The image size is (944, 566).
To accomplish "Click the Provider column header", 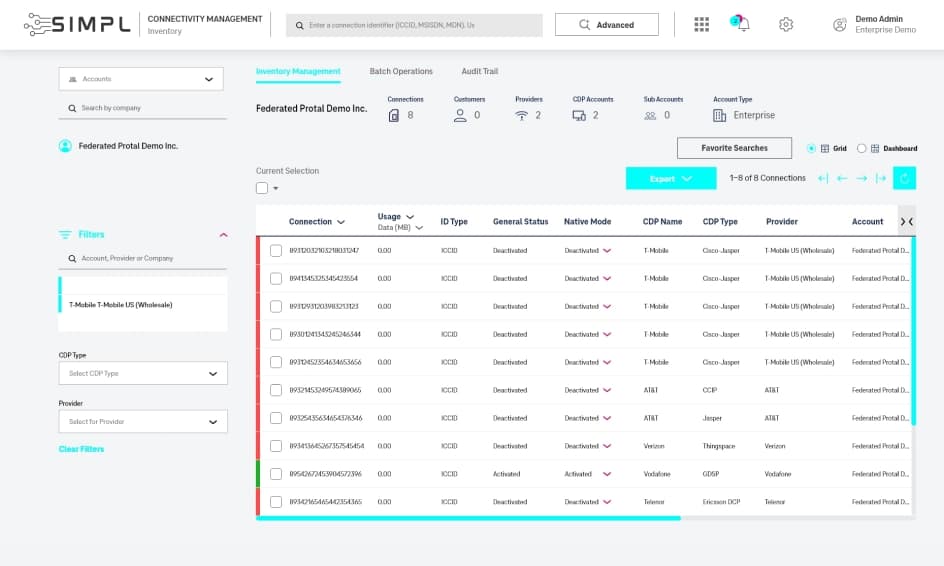I will pos(782,222).
